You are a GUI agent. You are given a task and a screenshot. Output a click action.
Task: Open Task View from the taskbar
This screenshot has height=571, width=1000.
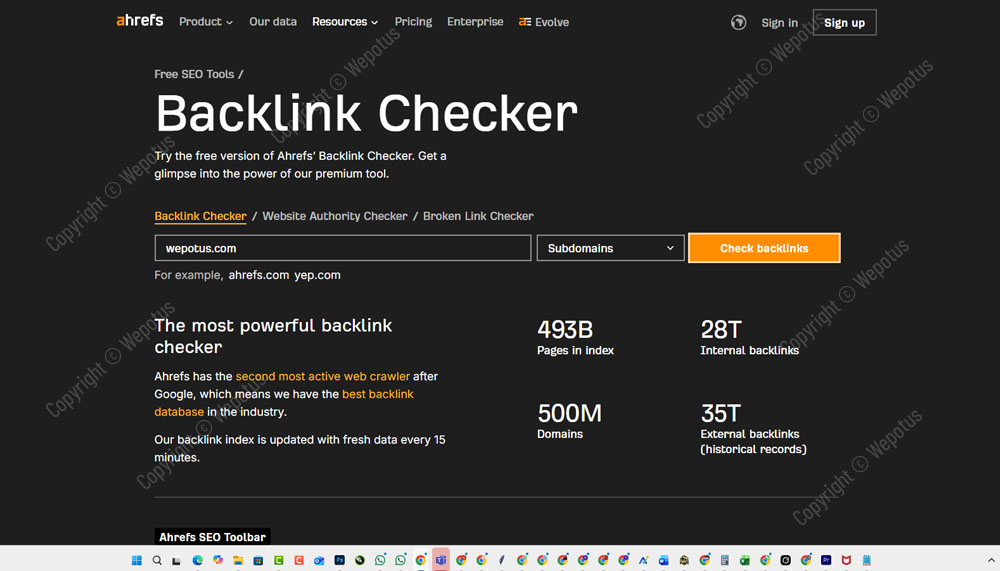176,561
